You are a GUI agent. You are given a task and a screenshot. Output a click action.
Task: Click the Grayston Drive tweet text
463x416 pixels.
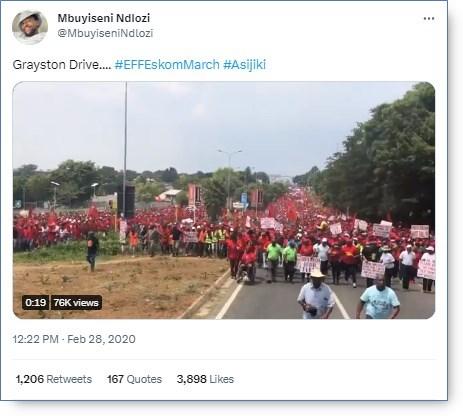pos(62,64)
